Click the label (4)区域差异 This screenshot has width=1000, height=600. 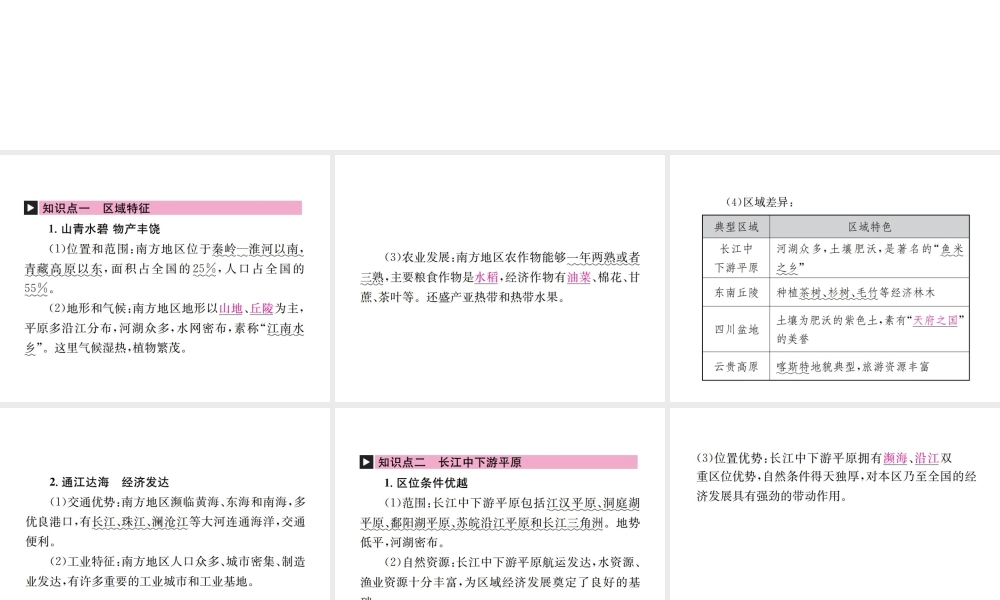coord(760,202)
